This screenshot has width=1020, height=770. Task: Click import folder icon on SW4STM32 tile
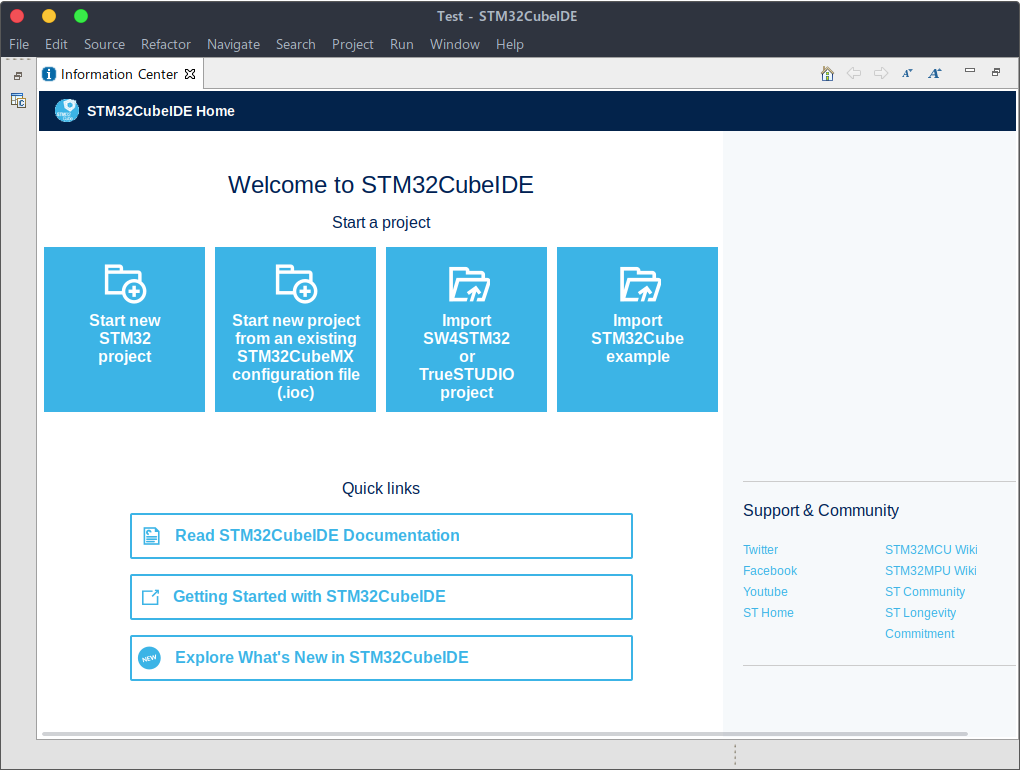(x=468, y=285)
